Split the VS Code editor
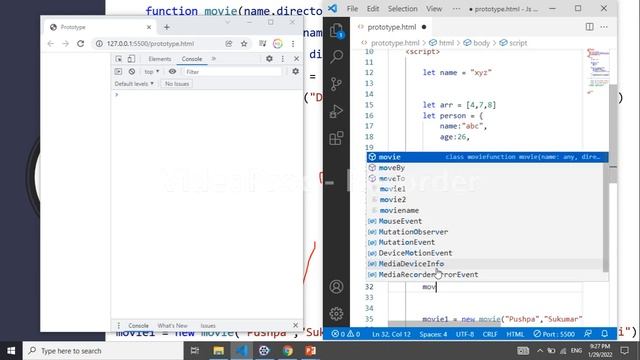Viewport: 640px width, 360px height. coord(589,27)
